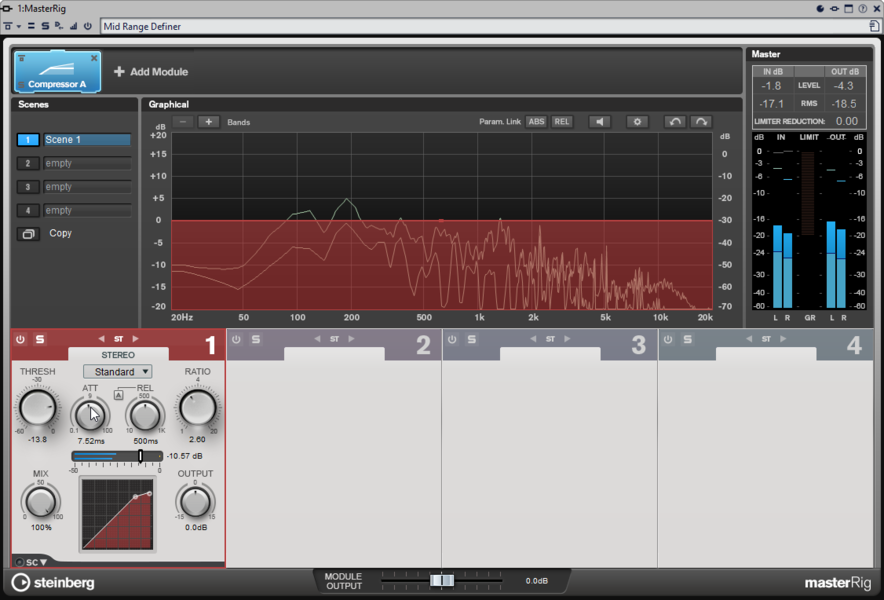Select scene slot 4

[28, 211]
